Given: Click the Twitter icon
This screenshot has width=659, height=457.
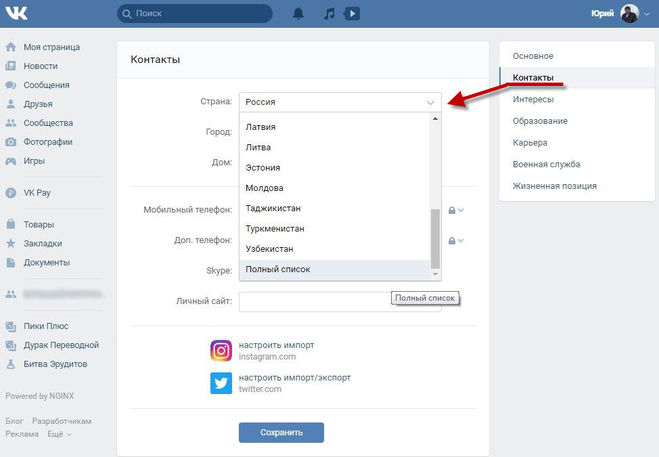Looking at the screenshot, I should pos(221,383).
